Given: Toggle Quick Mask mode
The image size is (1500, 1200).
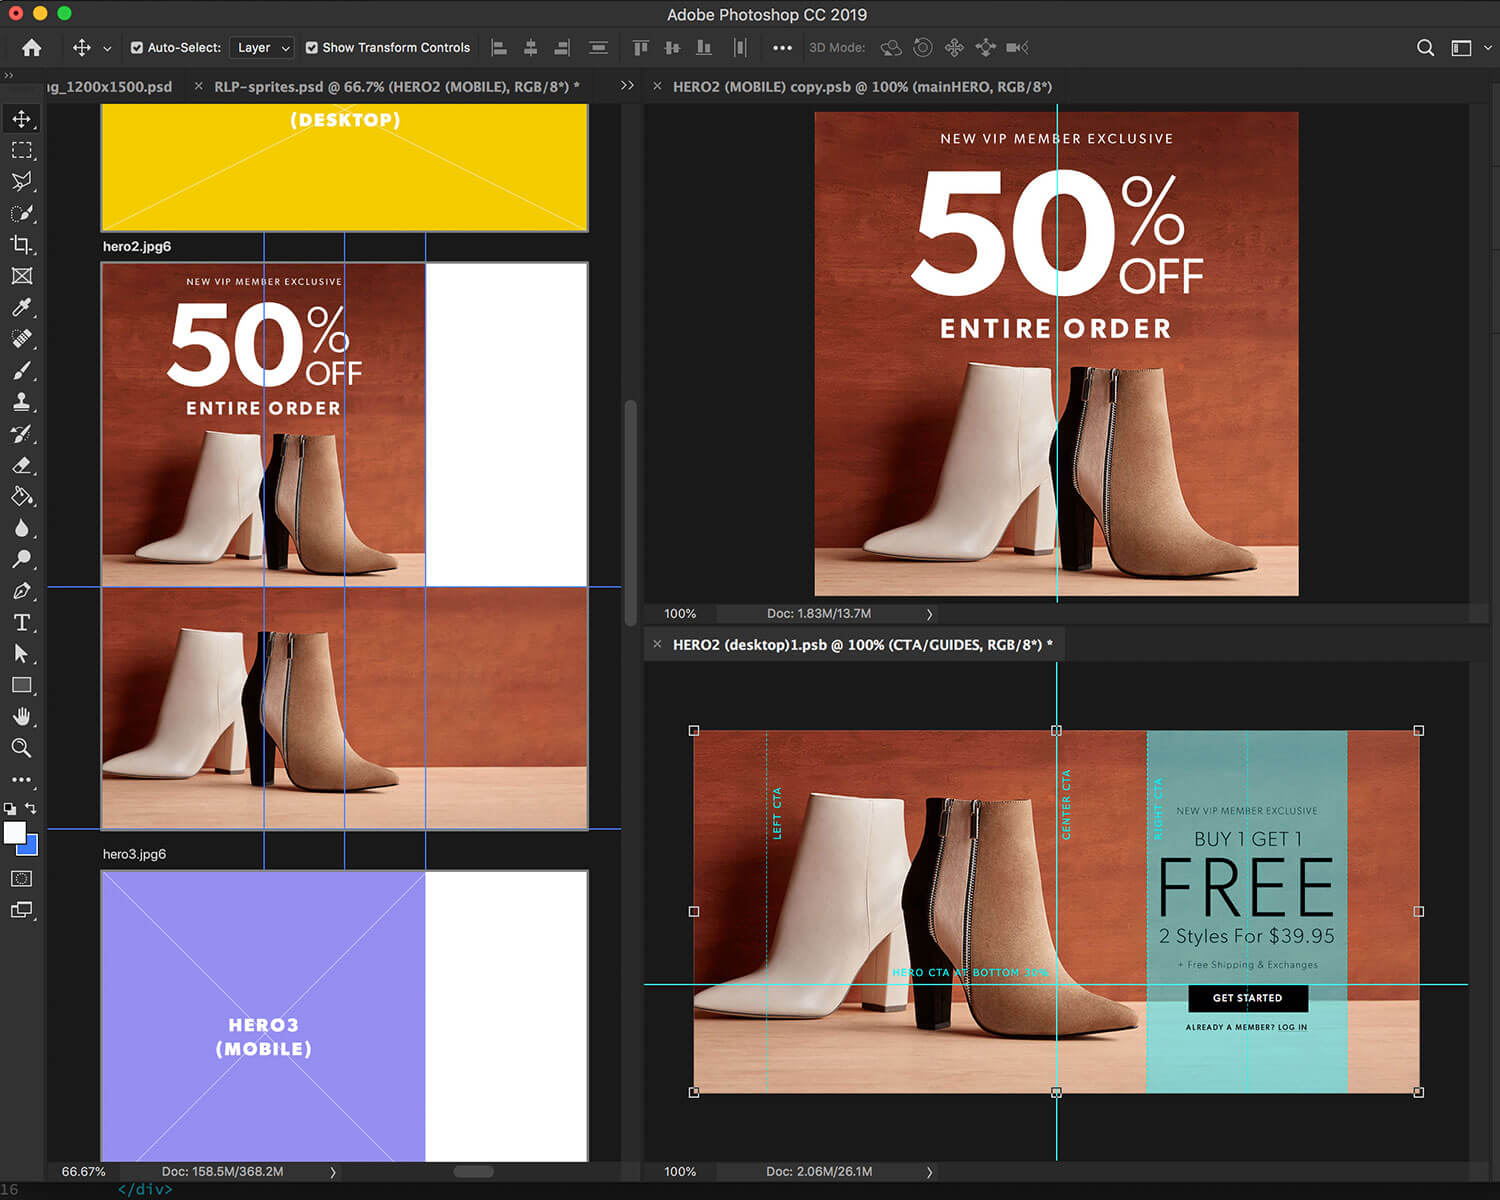Looking at the screenshot, I should click(x=21, y=879).
